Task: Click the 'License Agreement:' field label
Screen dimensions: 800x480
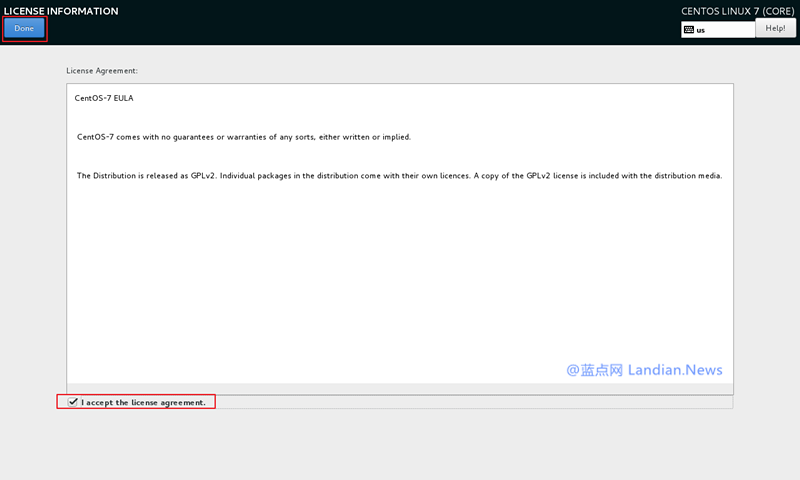Action: pos(102,71)
